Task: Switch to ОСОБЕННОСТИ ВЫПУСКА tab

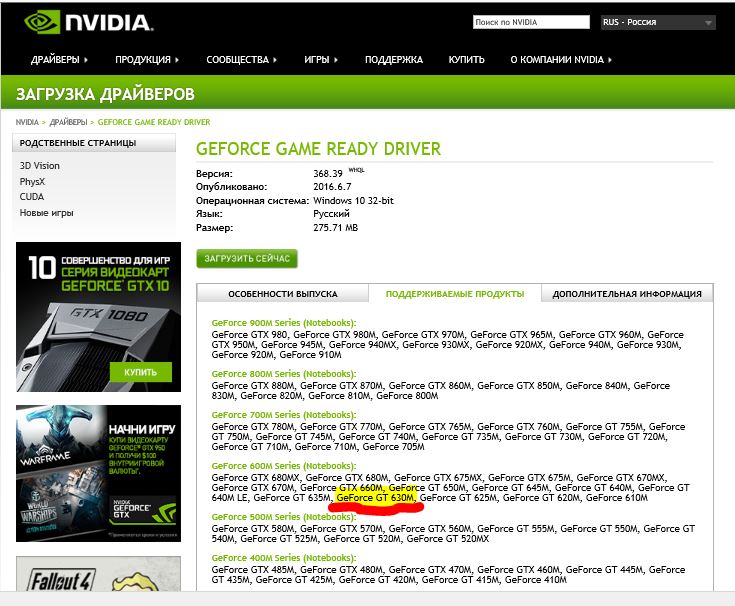Action: [283, 294]
